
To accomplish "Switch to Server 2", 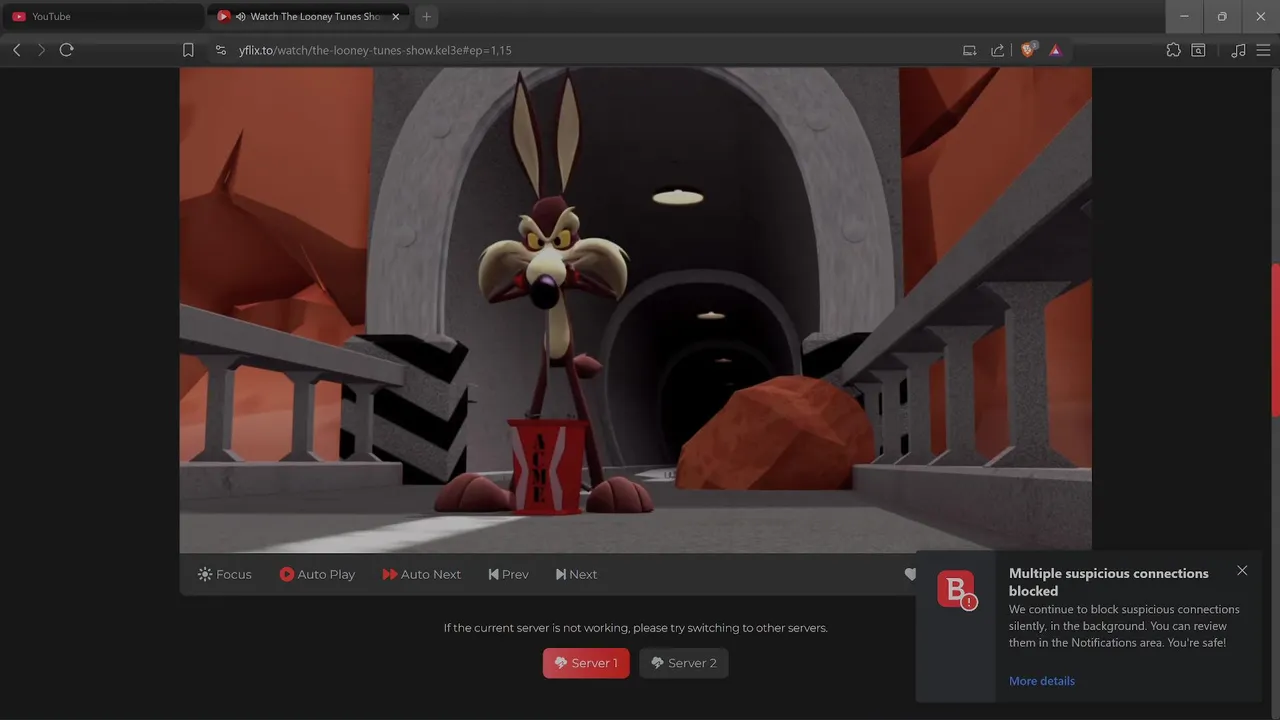I will coord(684,663).
